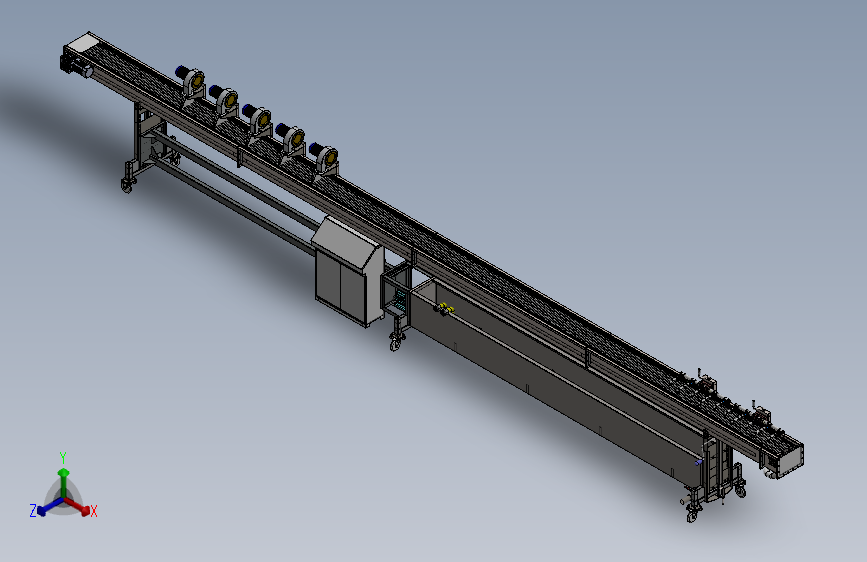Screen dimensions: 867x562
Task: Select the ladder-like support frame at the trough's lower-right end
Action: tap(718, 467)
